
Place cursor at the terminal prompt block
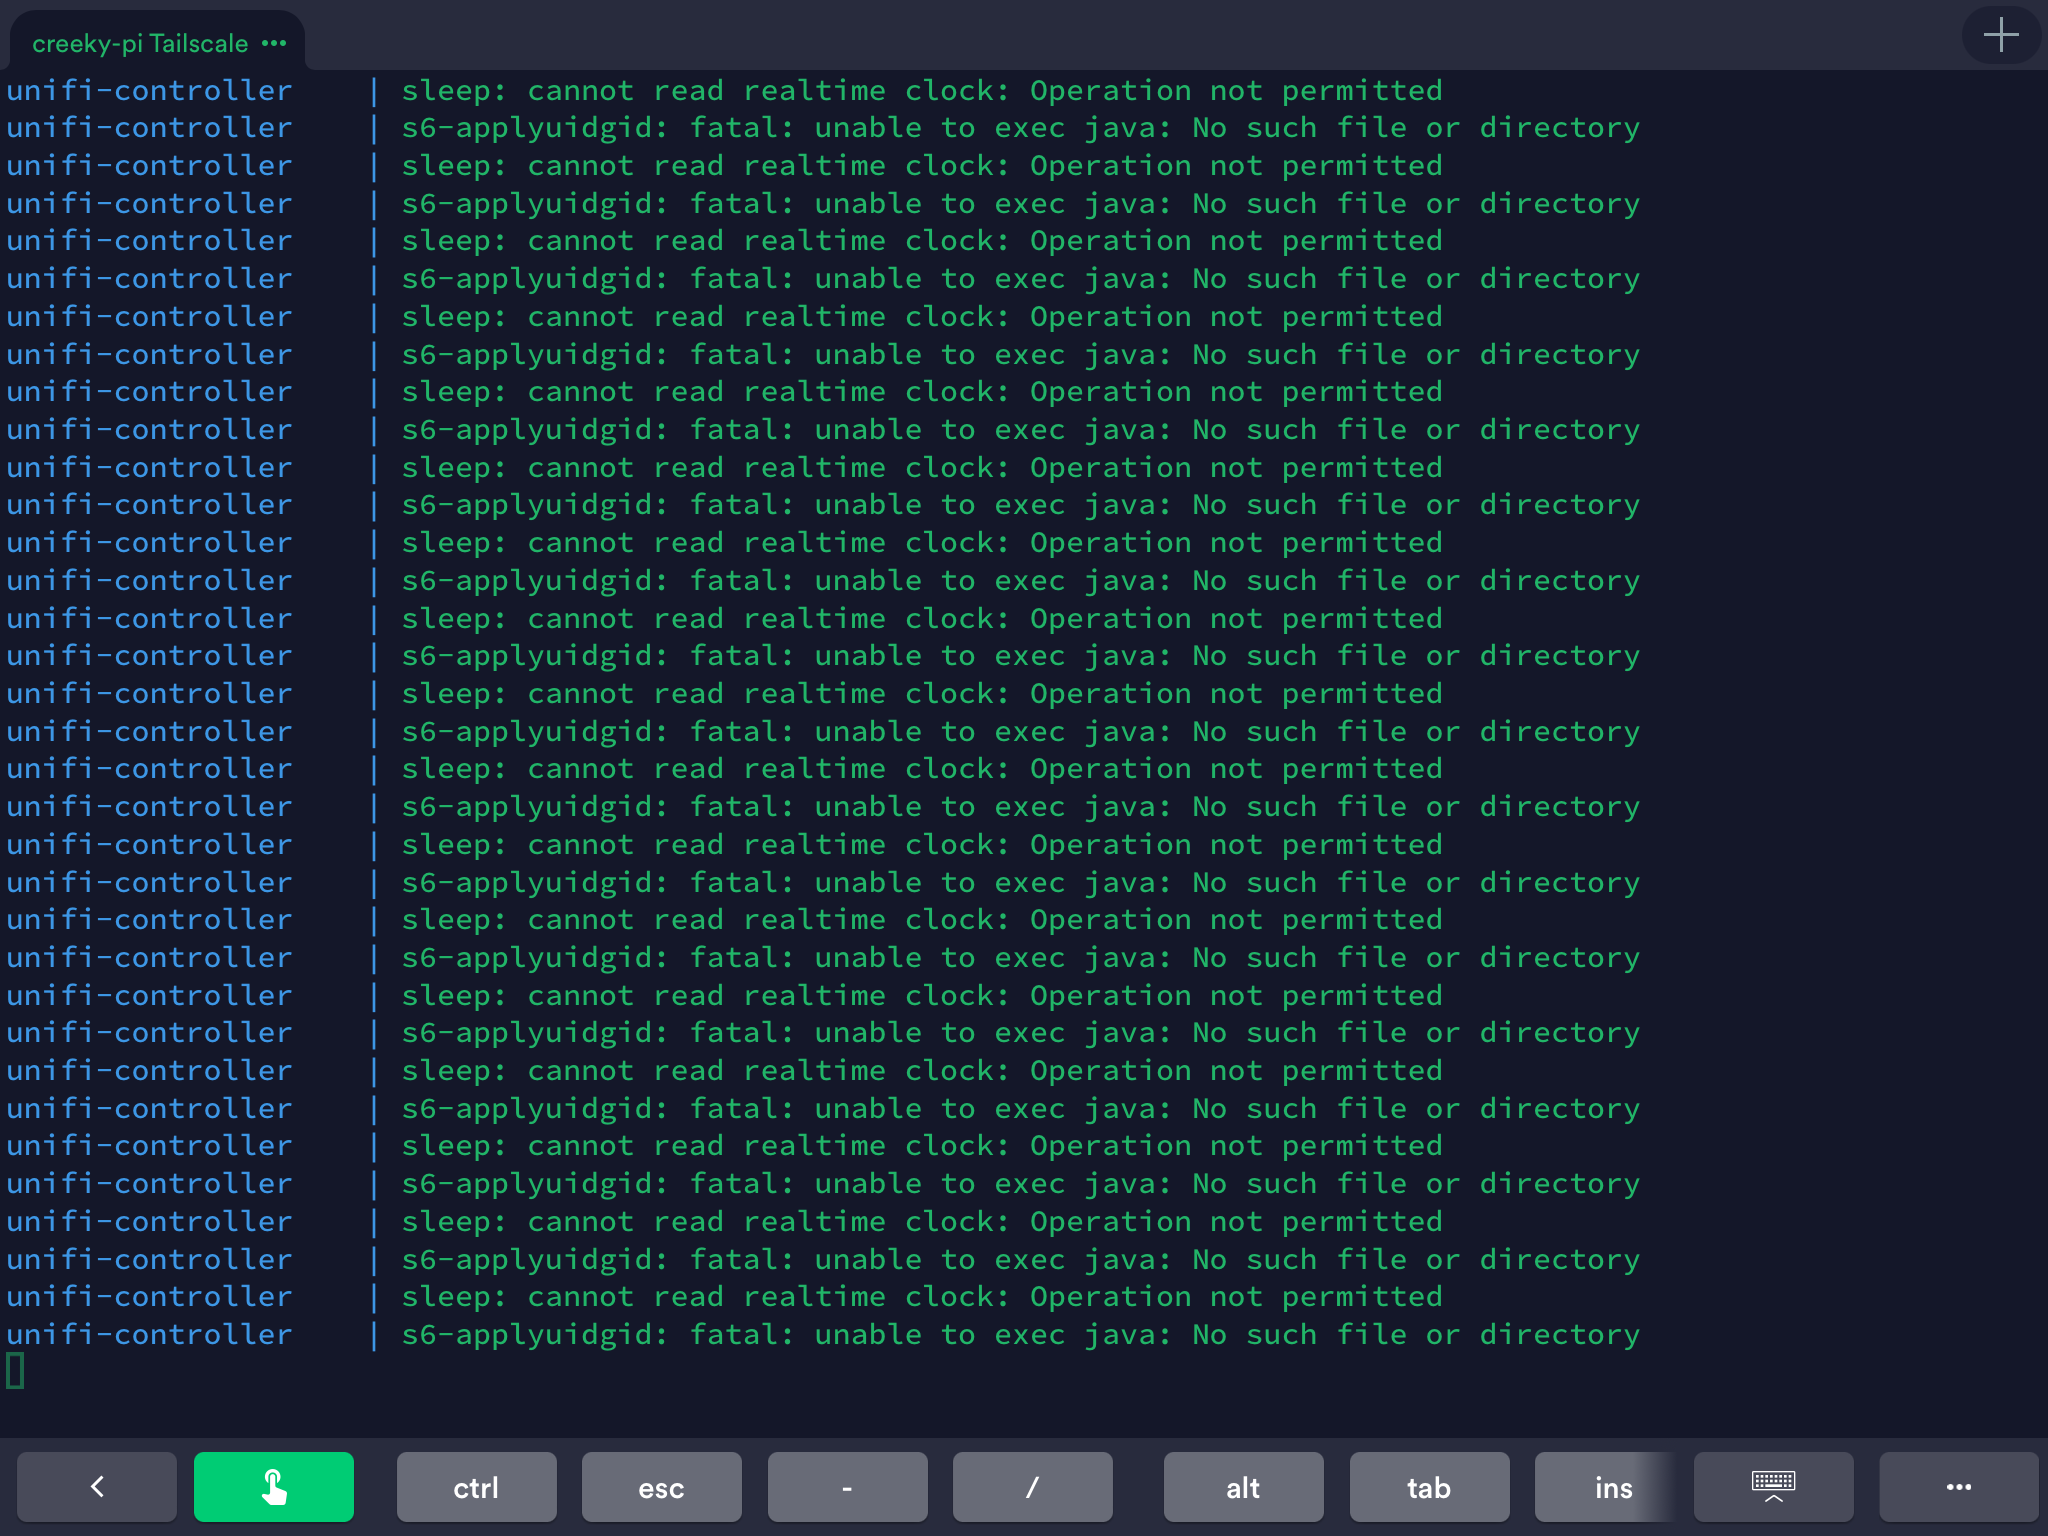15,1370
